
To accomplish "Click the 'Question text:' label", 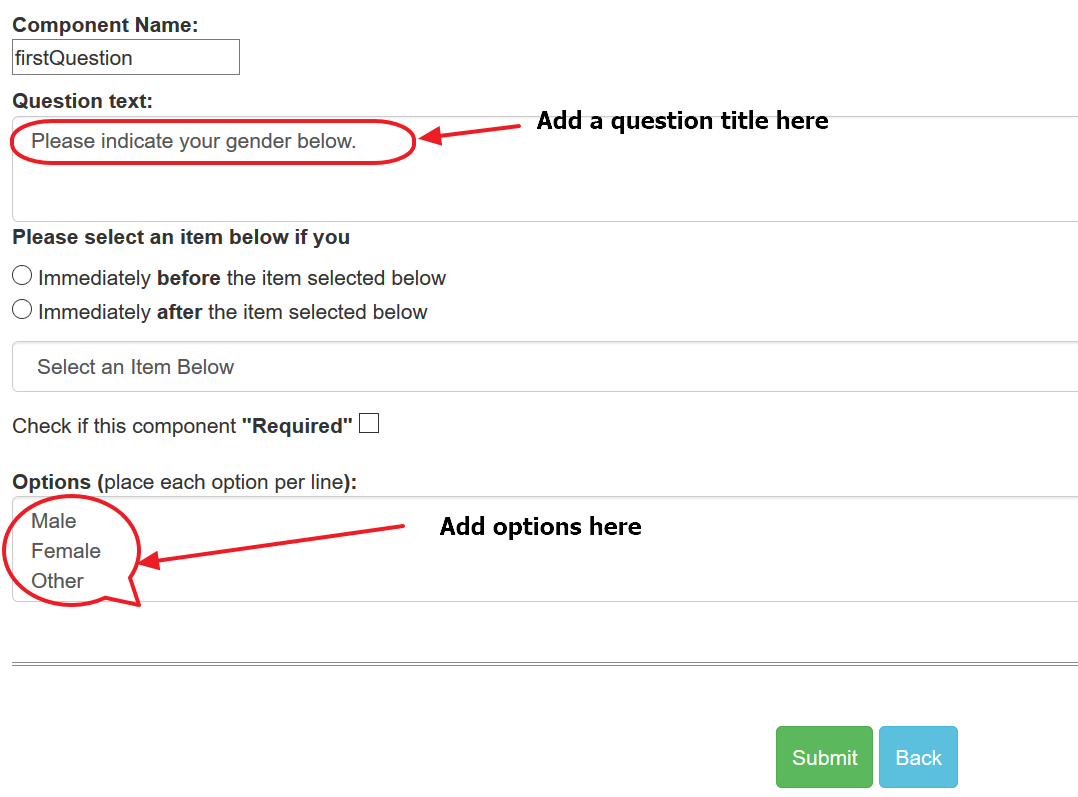I will point(82,101).
